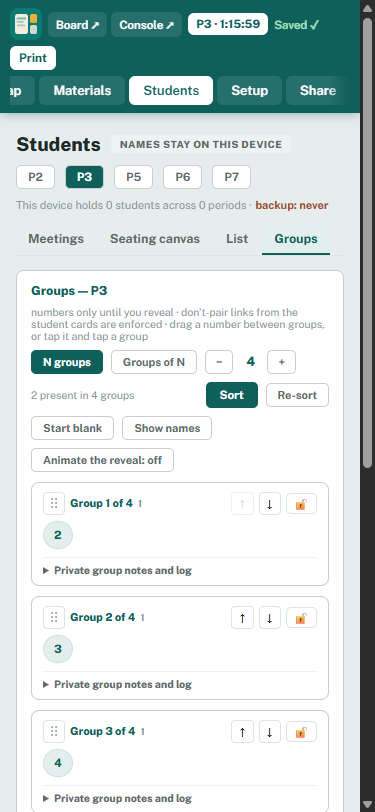Switch to Meetings sub-tab
This screenshot has width=375, height=812.
(x=56, y=239)
